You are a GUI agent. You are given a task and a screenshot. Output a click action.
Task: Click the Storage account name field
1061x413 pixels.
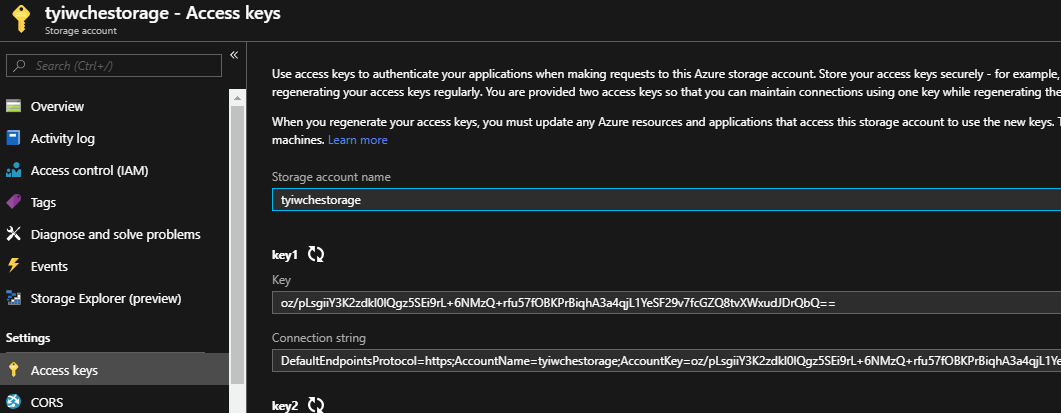(x=667, y=200)
